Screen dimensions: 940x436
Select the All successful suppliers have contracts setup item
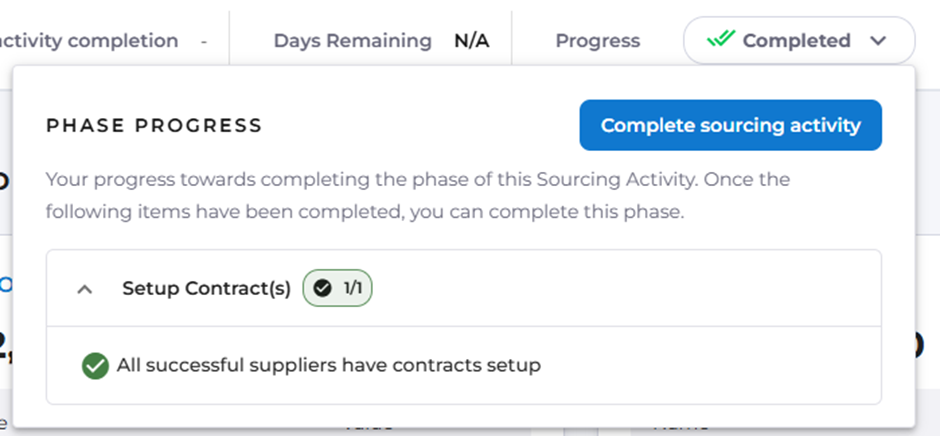coord(328,365)
